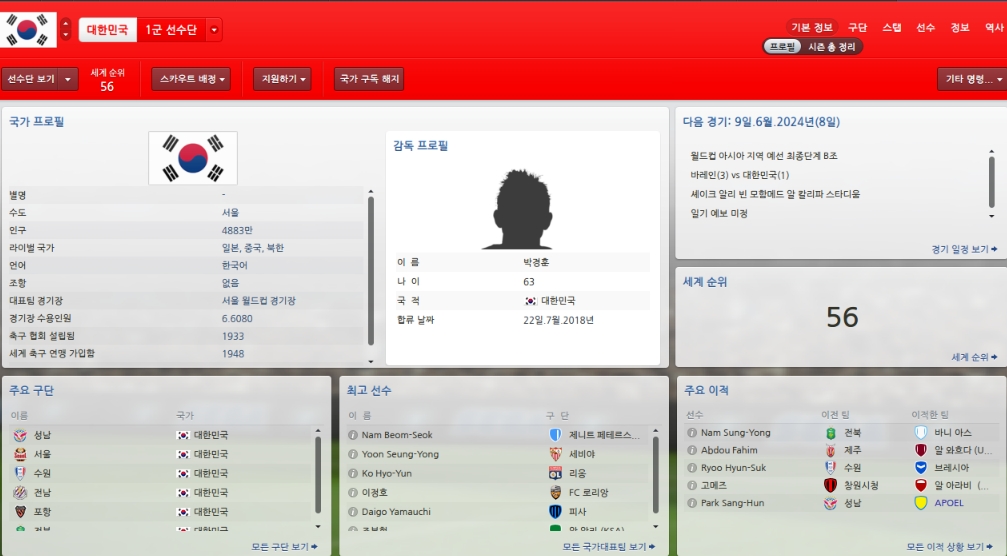Click the Lyon crest next to 리옹
The width and height of the screenshot is (1007, 556).
pyautogui.click(x=556, y=473)
